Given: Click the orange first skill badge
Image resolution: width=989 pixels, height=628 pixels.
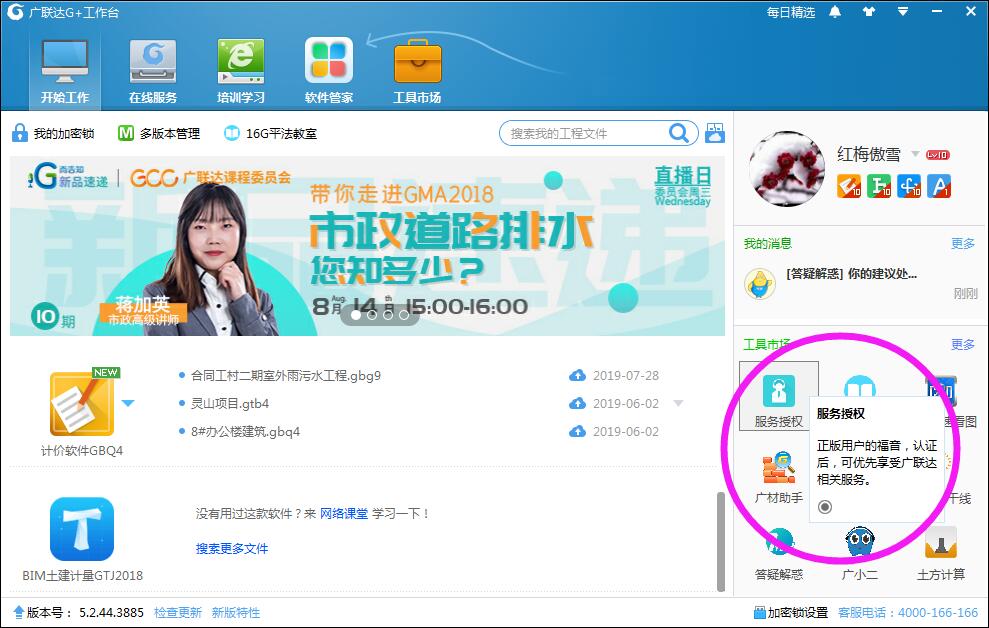Looking at the screenshot, I should 848,186.
